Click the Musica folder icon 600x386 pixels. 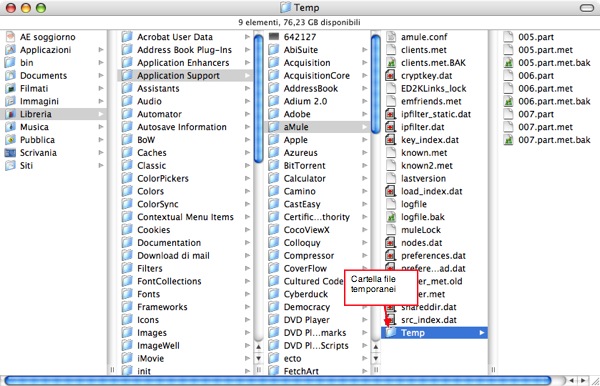coord(10,127)
